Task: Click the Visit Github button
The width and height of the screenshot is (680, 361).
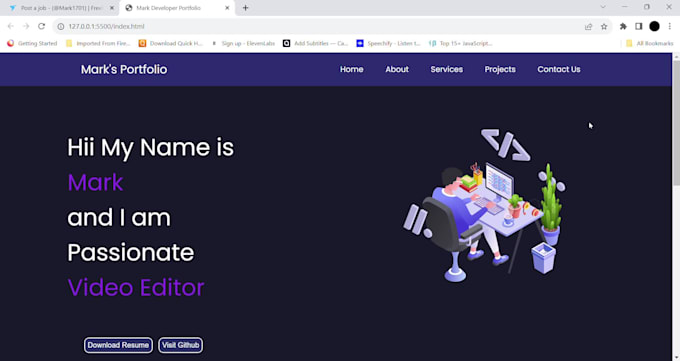Action: [x=180, y=345]
